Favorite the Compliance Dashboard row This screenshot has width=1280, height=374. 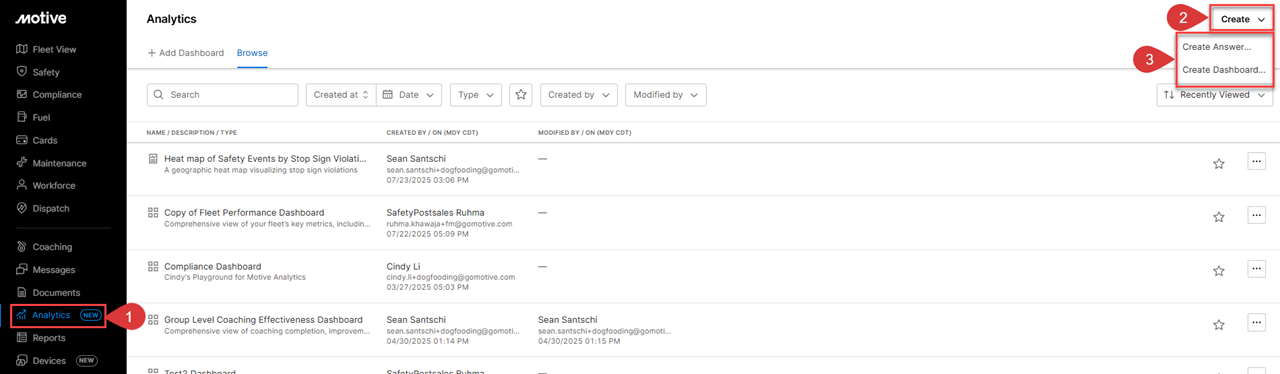pyautogui.click(x=1219, y=271)
